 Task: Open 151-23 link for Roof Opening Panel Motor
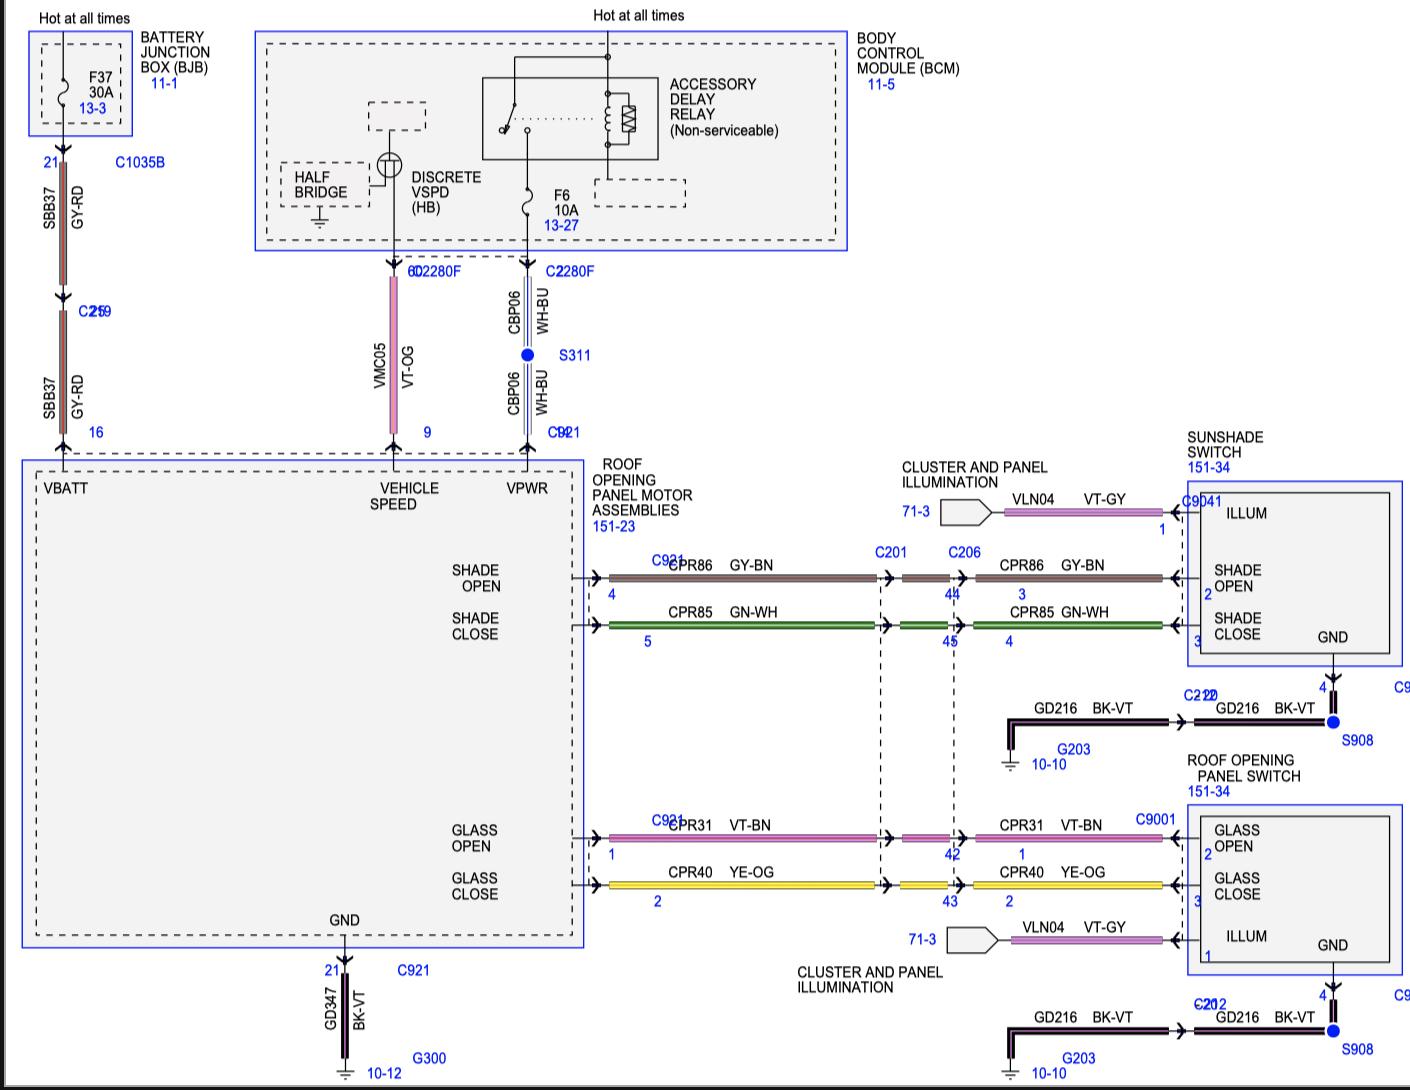613,526
